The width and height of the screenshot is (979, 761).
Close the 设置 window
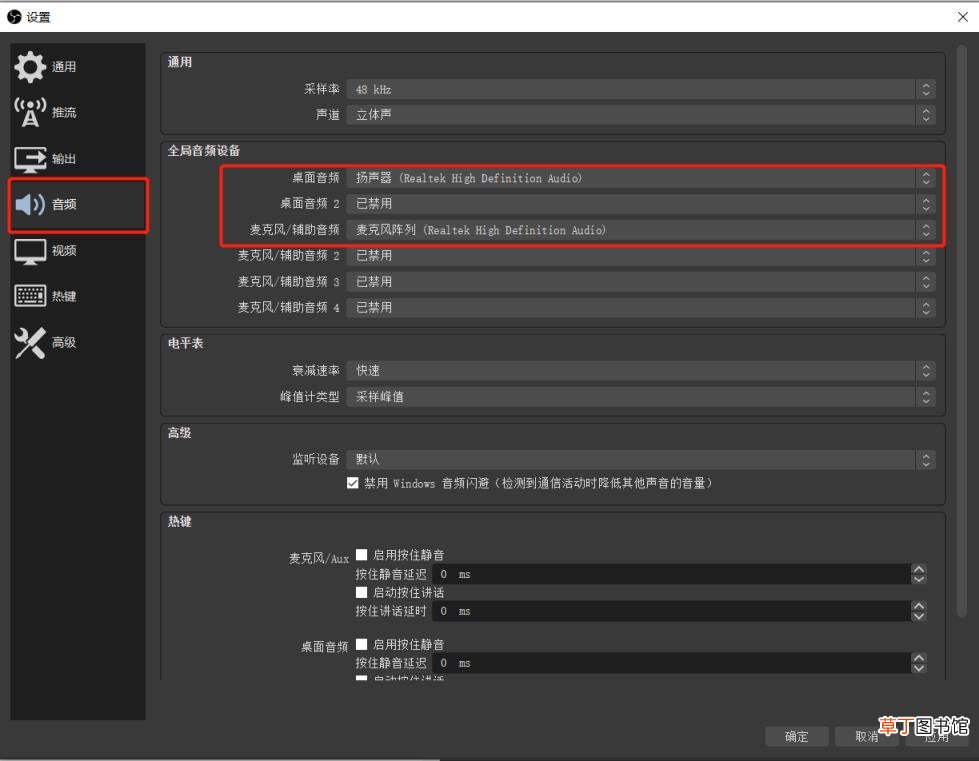[x=963, y=17]
